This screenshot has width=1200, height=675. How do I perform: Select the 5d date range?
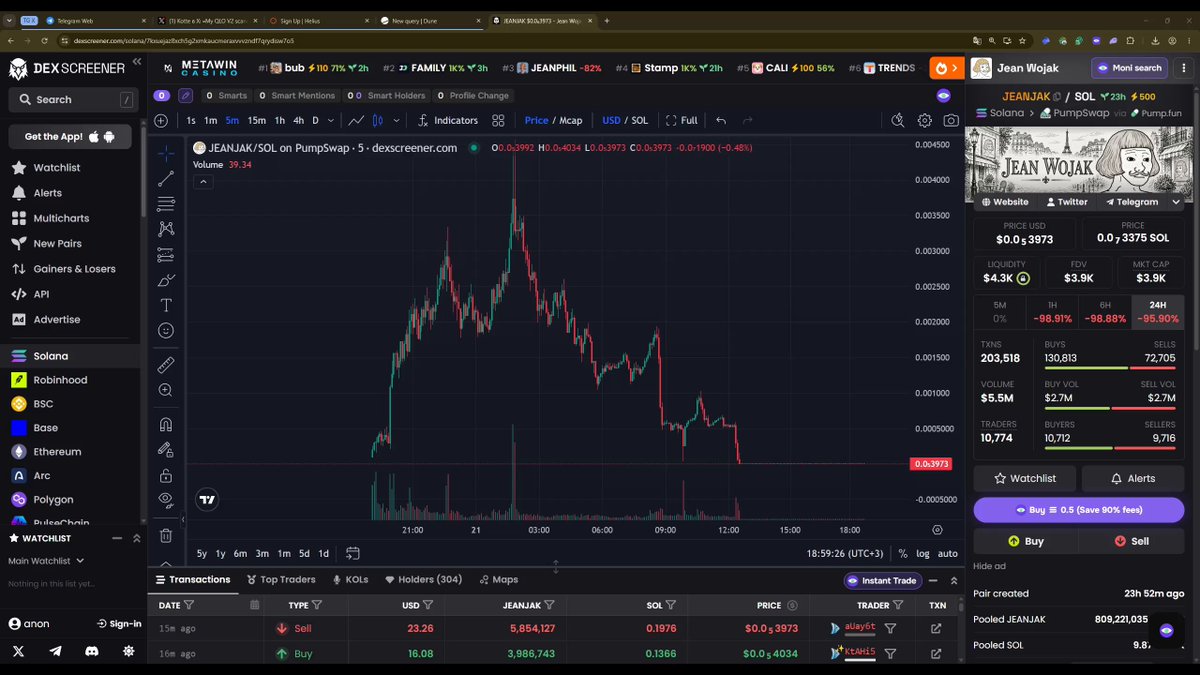(304, 553)
